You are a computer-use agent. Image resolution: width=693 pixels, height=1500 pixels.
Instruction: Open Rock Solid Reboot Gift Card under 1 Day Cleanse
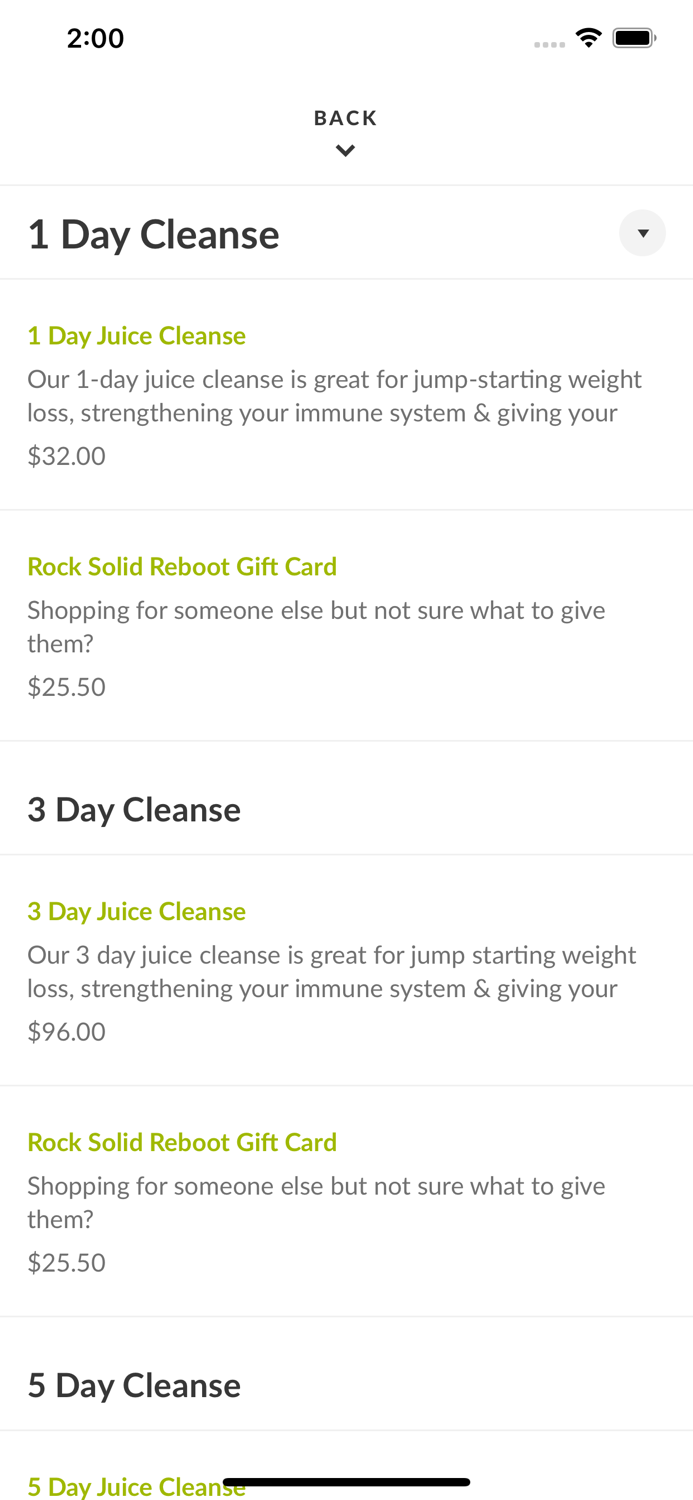(x=182, y=567)
